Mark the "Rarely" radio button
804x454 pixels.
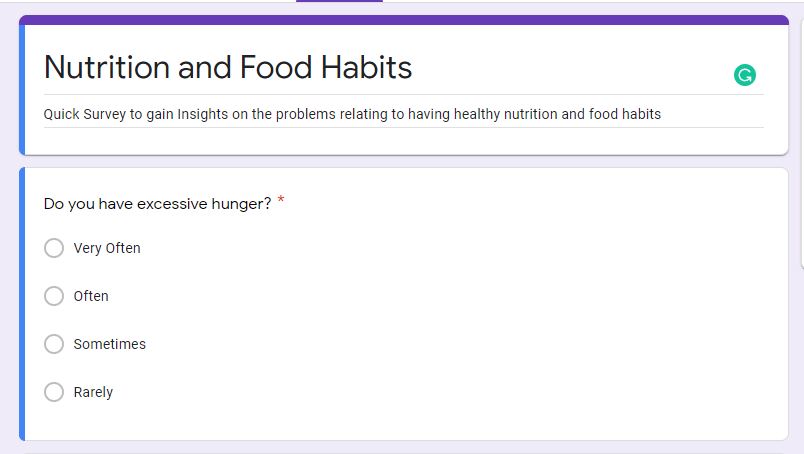coord(54,392)
